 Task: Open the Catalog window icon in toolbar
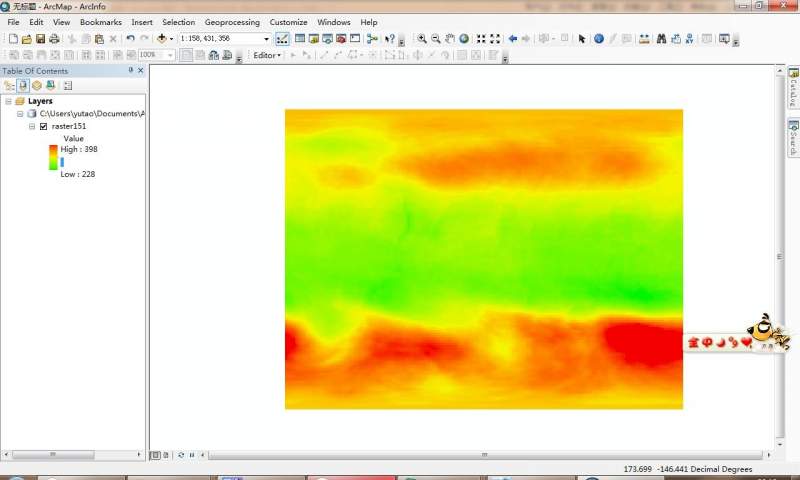click(x=314, y=39)
